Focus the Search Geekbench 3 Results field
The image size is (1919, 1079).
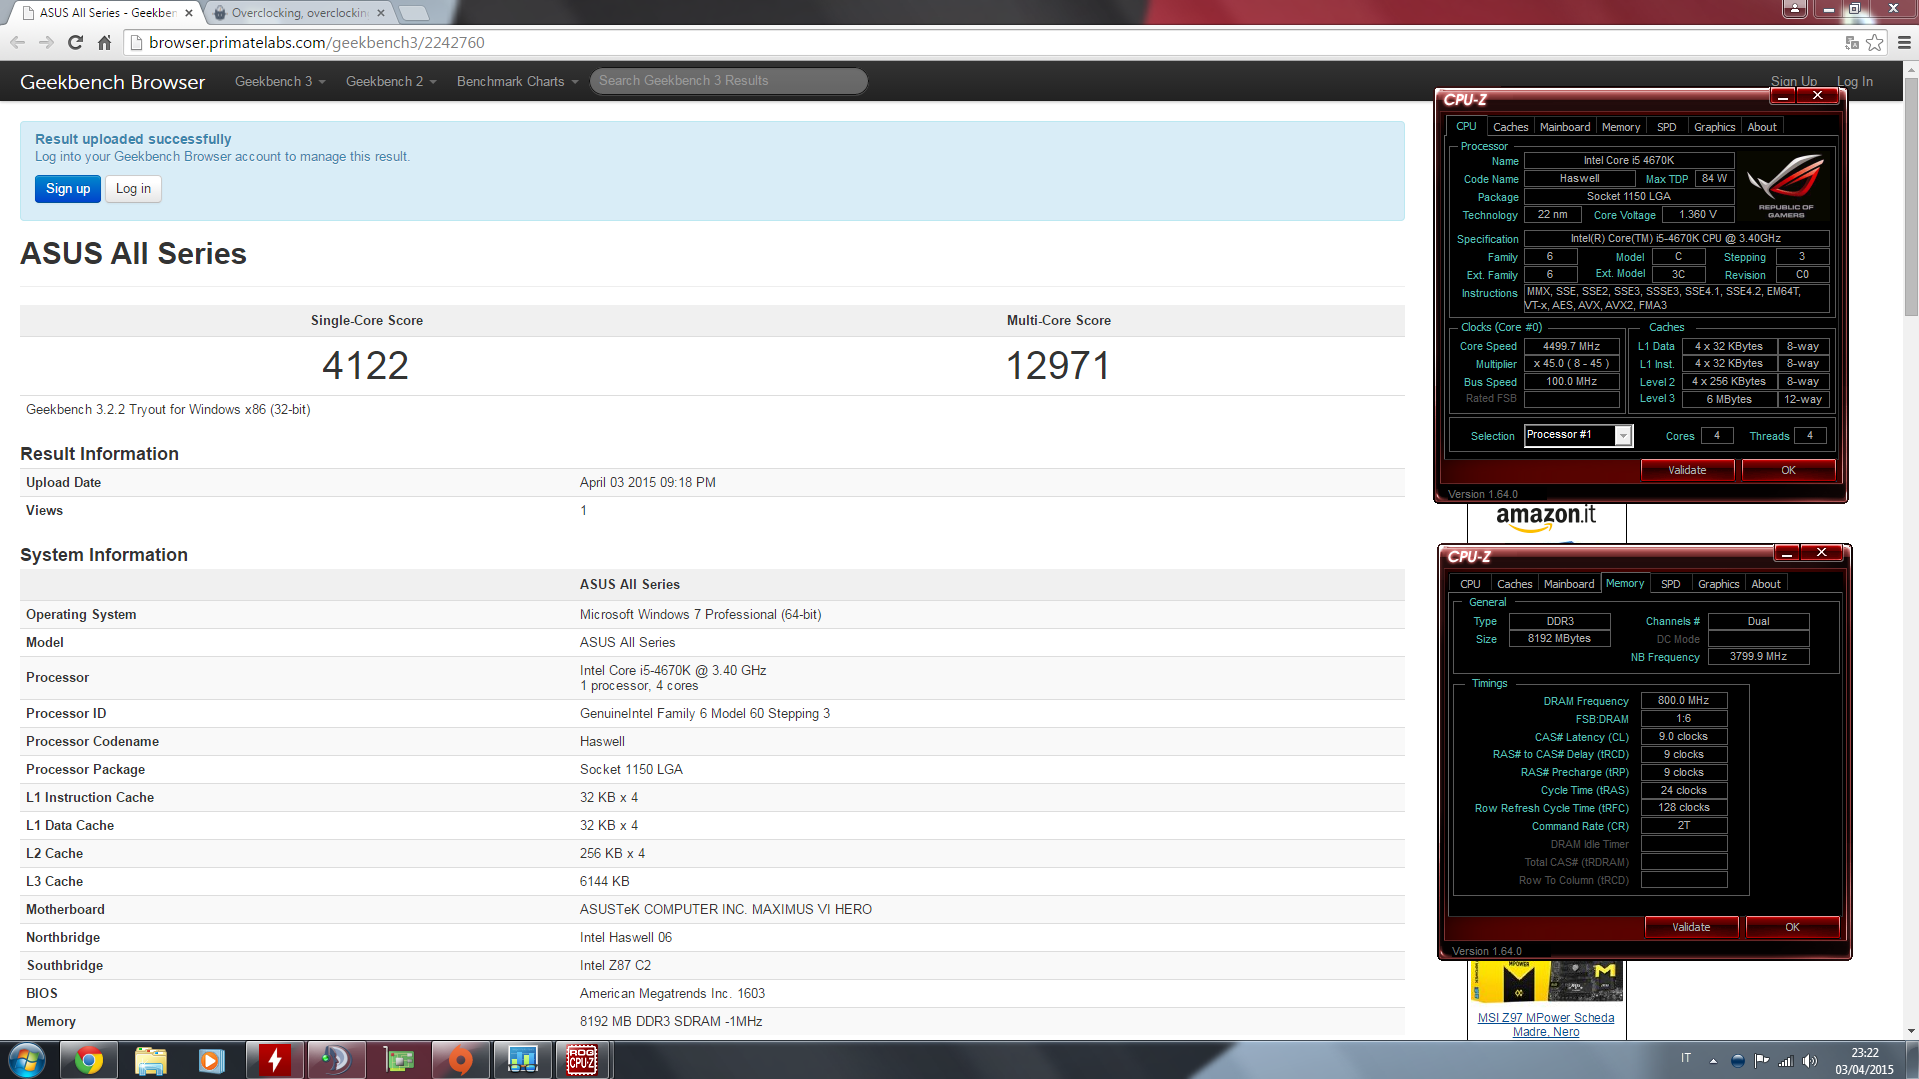coord(728,81)
